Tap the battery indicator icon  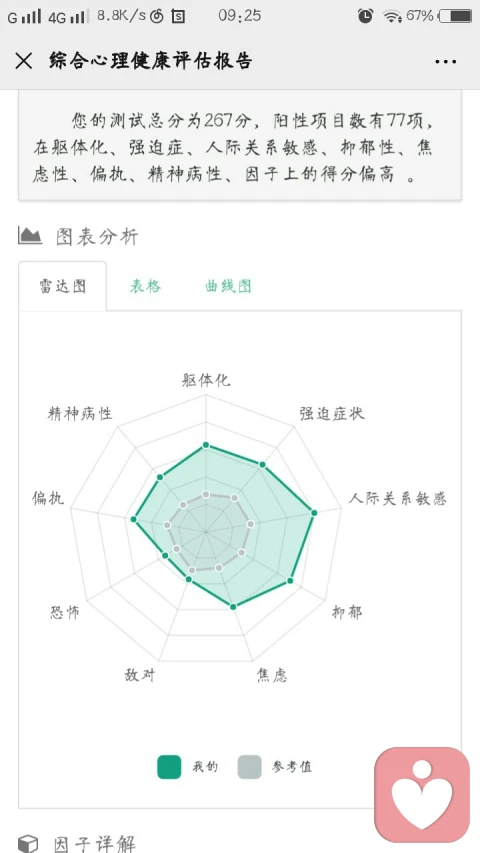(456, 16)
